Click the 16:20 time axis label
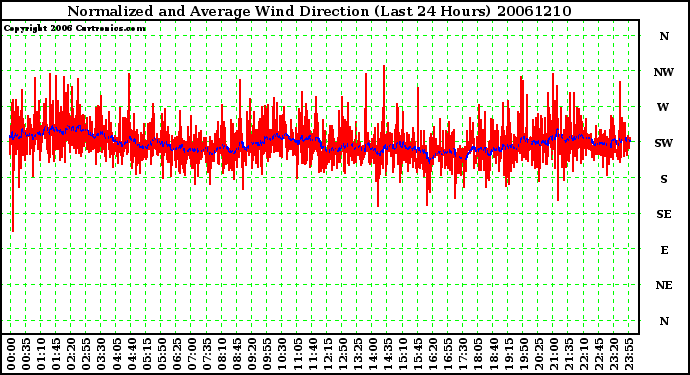Screen dimensions: 690x375 tap(433, 354)
